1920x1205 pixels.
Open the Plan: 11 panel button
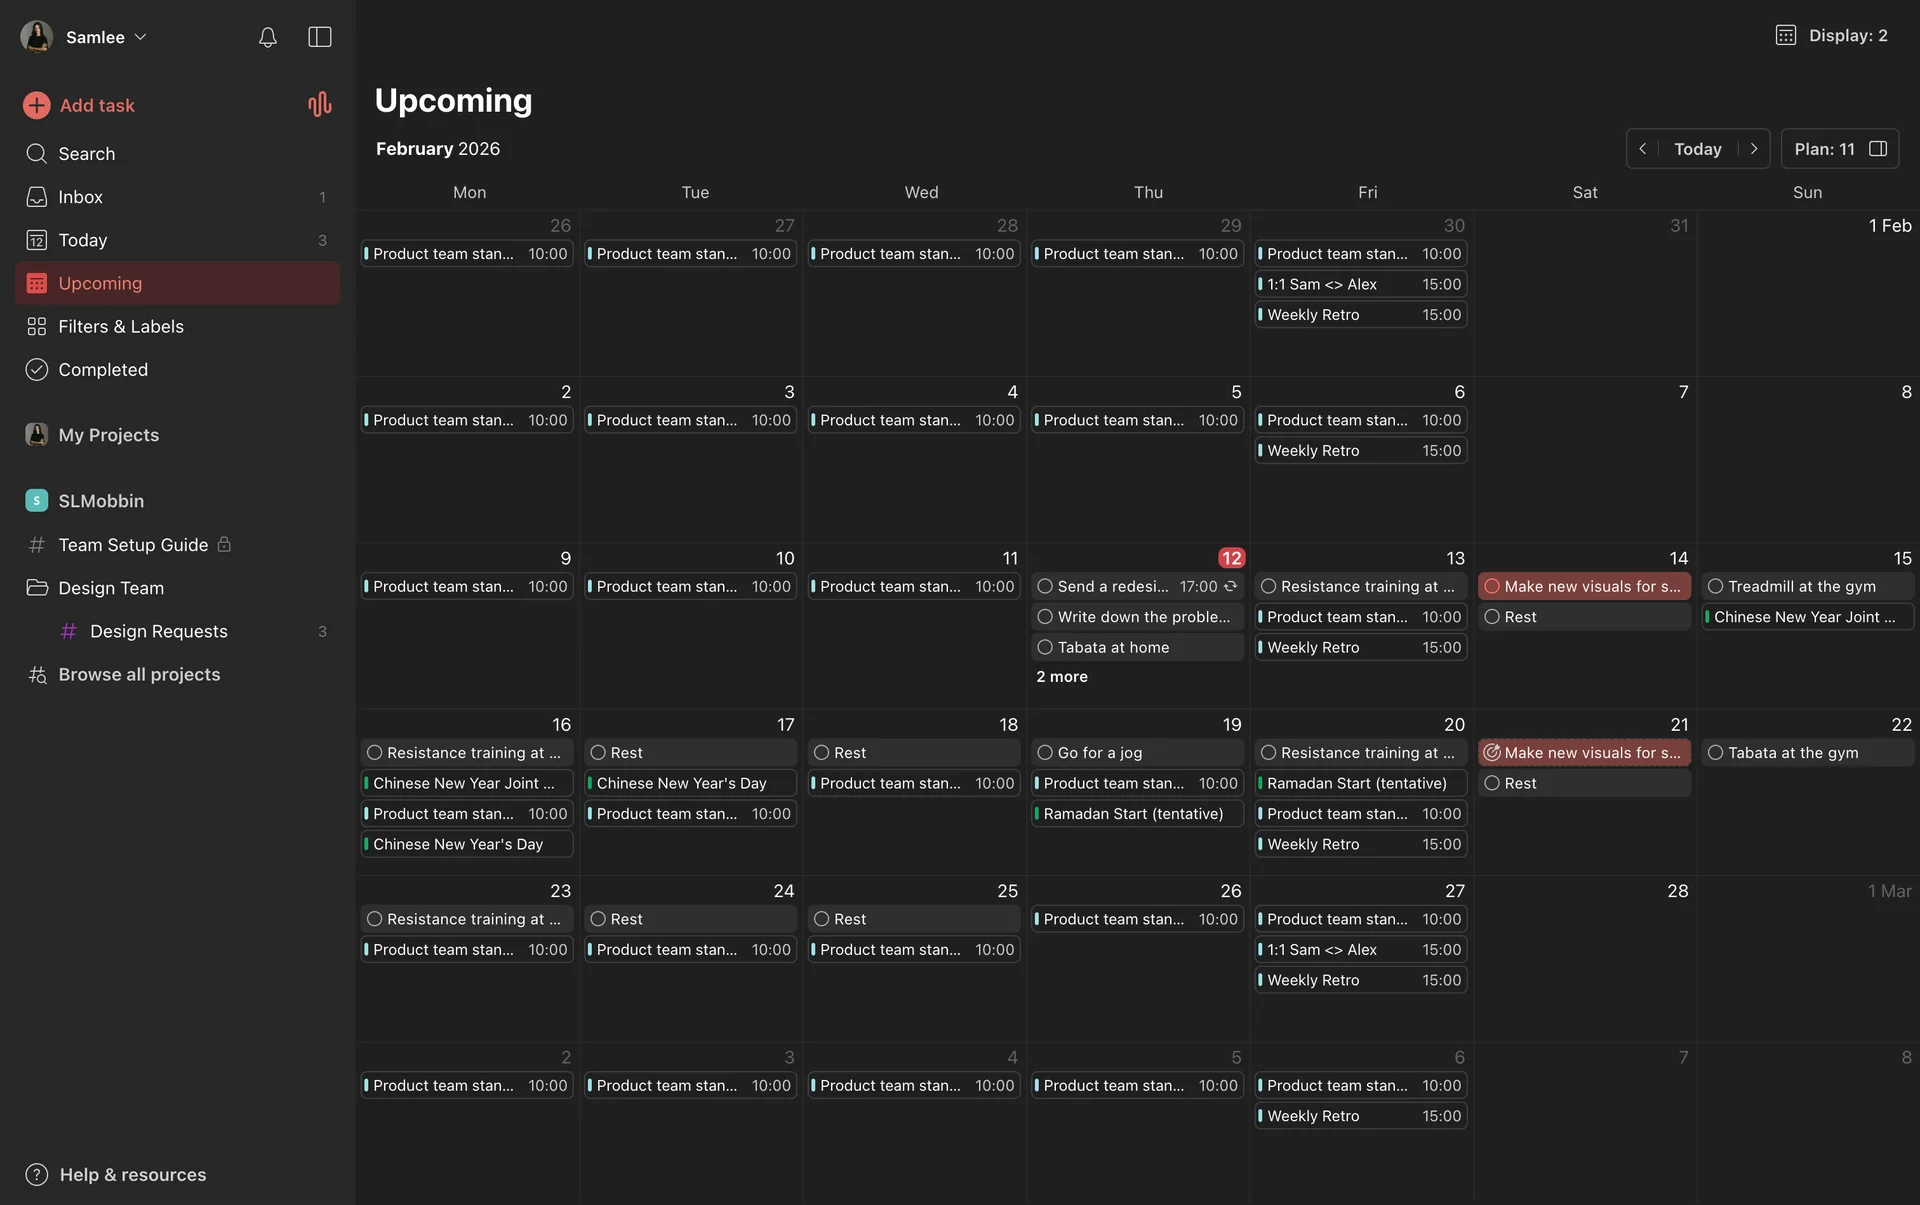click(x=1839, y=149)
